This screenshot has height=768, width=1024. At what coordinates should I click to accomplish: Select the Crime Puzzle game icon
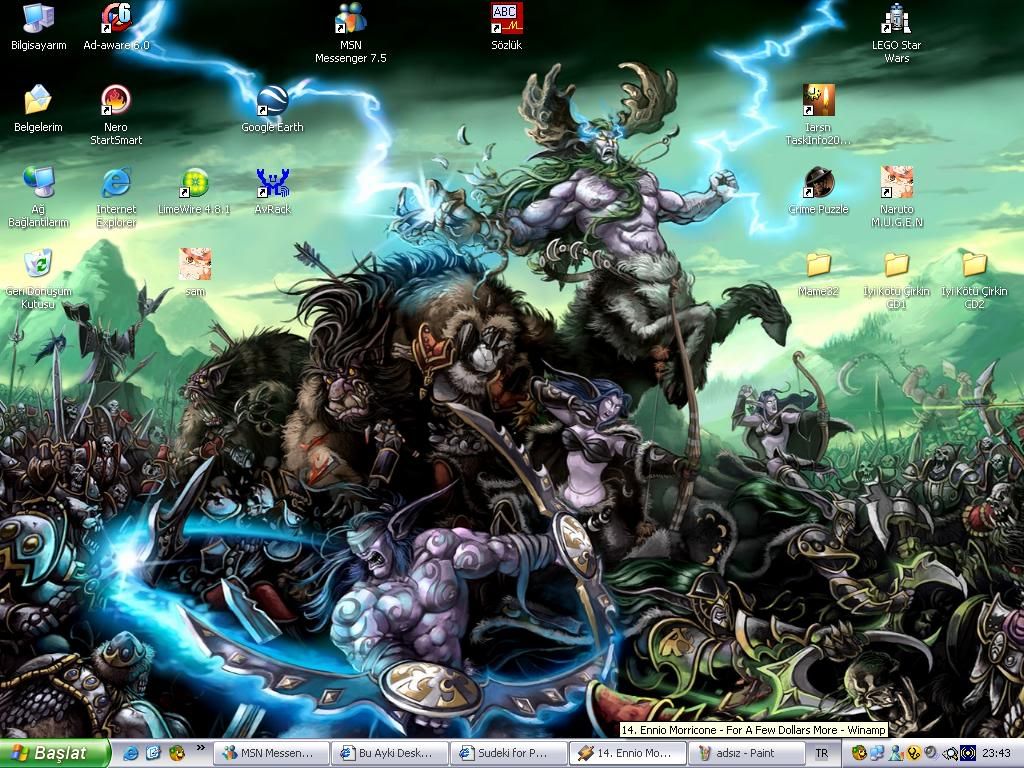click(x=818, y=184)
